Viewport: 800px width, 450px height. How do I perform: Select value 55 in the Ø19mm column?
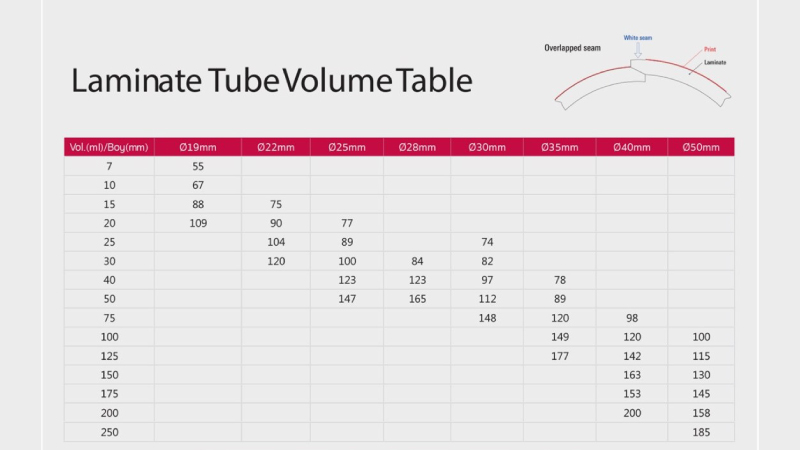pyautogui.click(x=198, y=166)
